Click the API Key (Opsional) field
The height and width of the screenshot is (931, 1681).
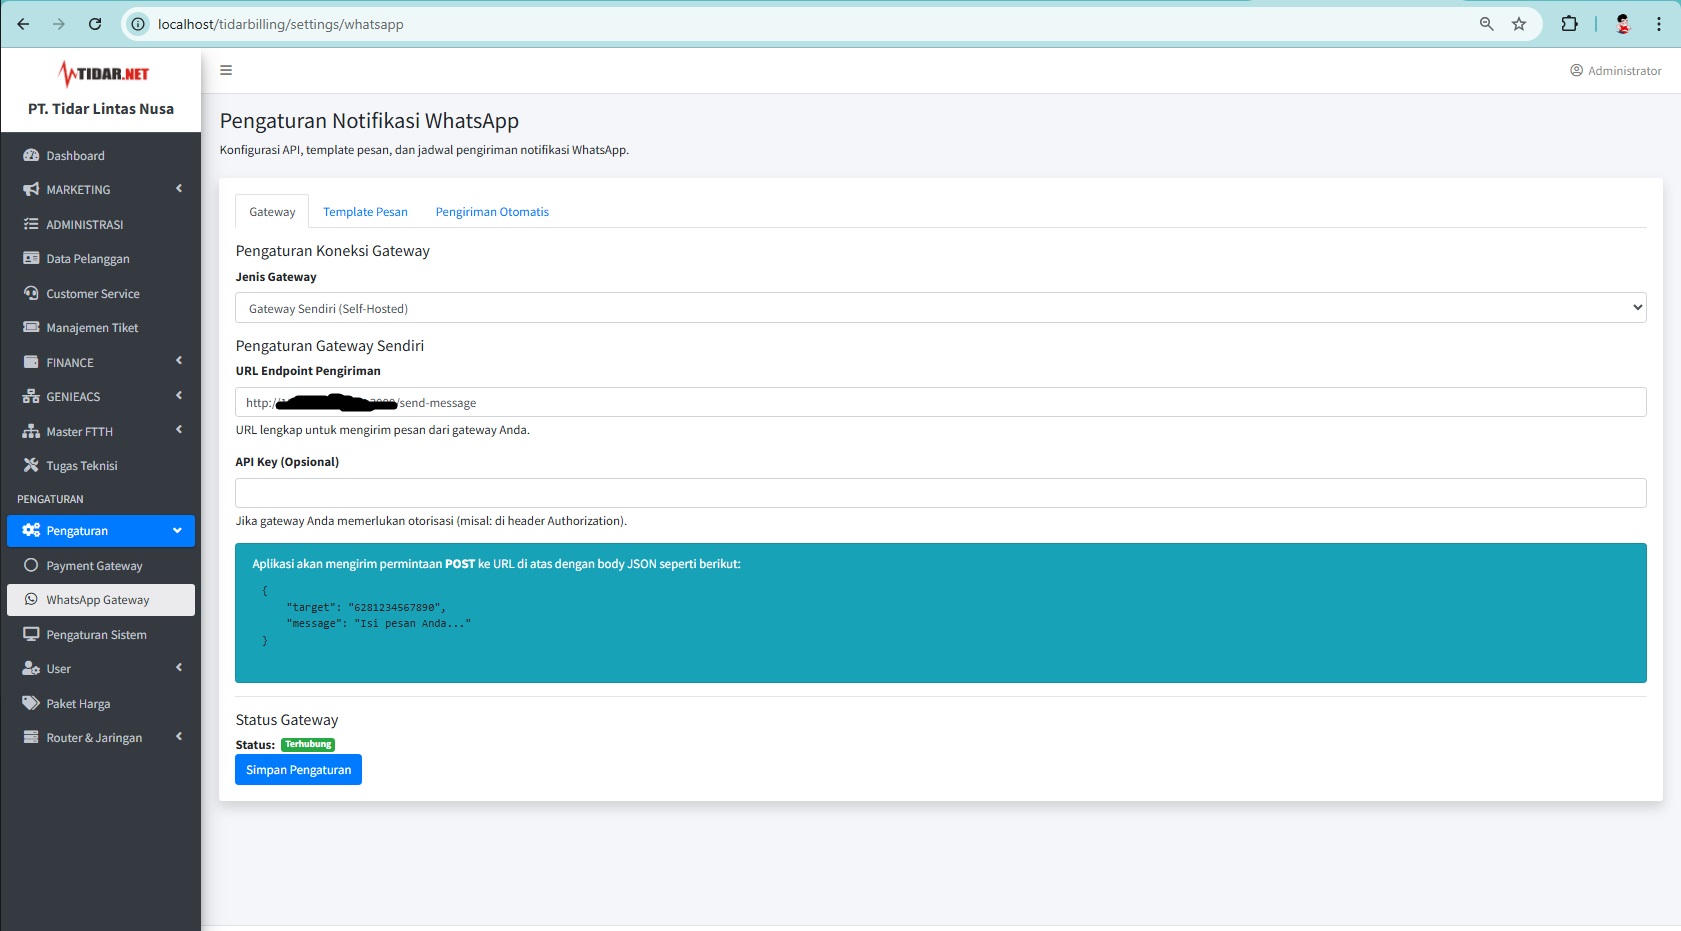coord(940,493)
